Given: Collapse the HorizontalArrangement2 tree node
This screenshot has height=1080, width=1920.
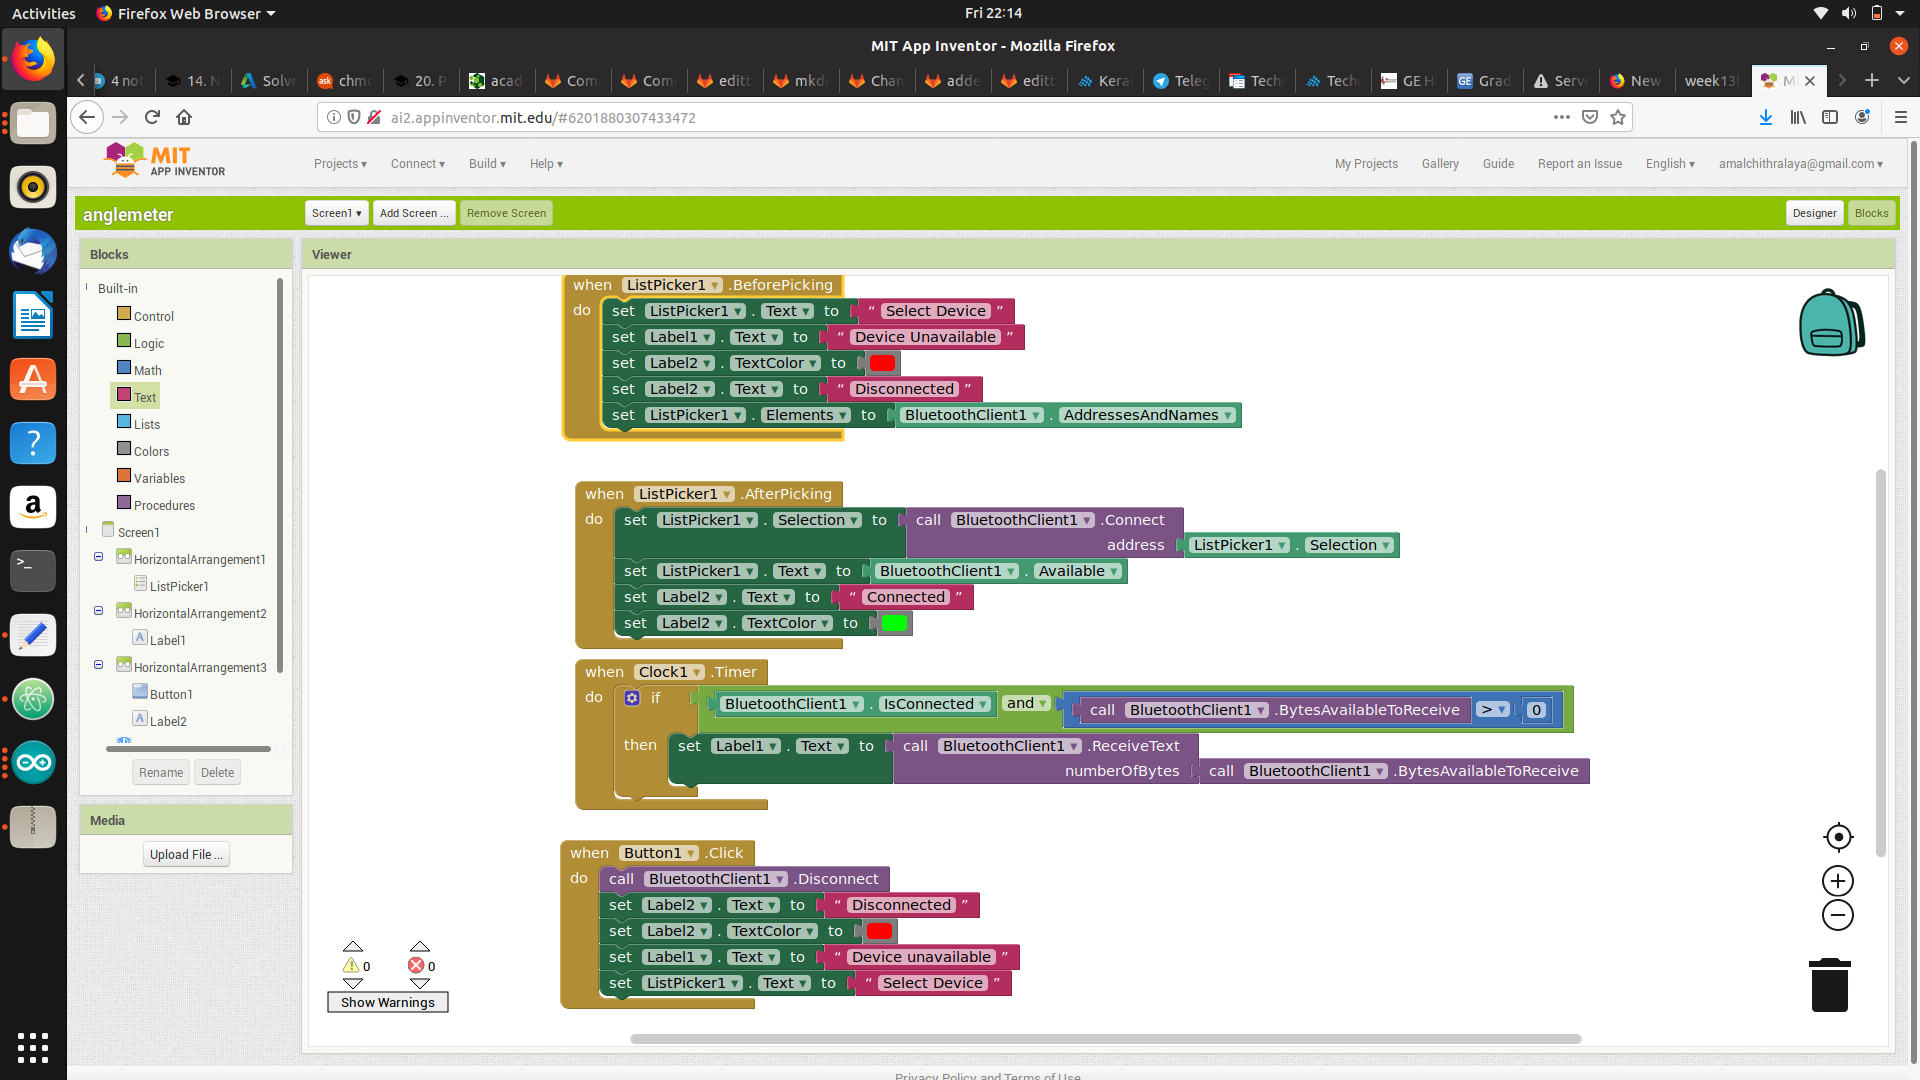Looking at the screenshot, I should coord(98,611).
